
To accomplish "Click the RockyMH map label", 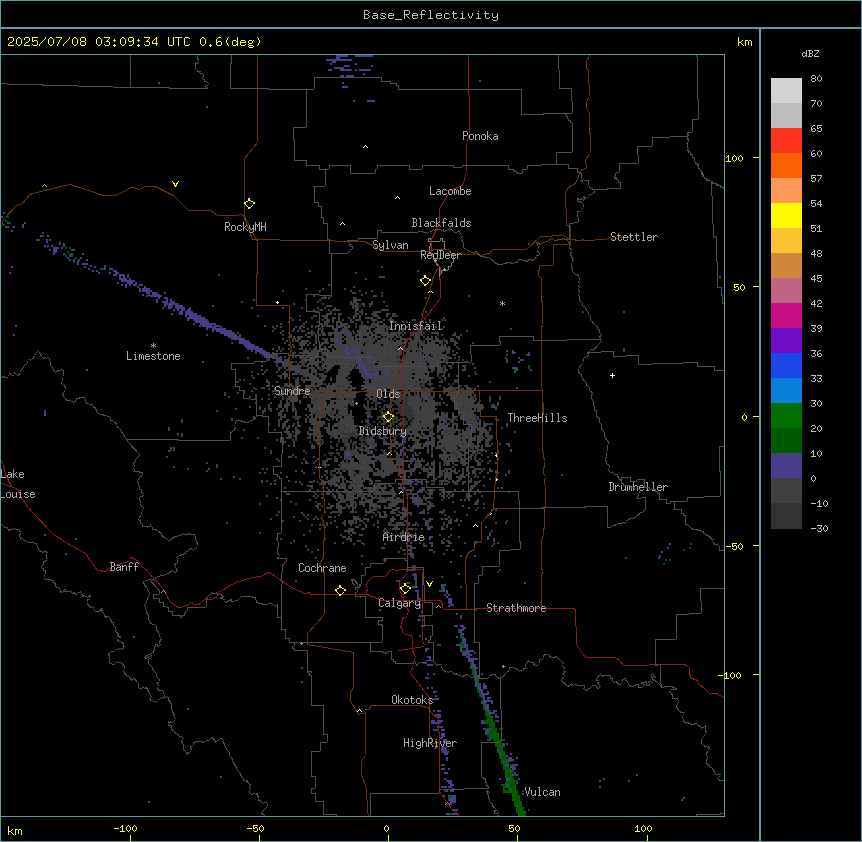I will point(245,227).
